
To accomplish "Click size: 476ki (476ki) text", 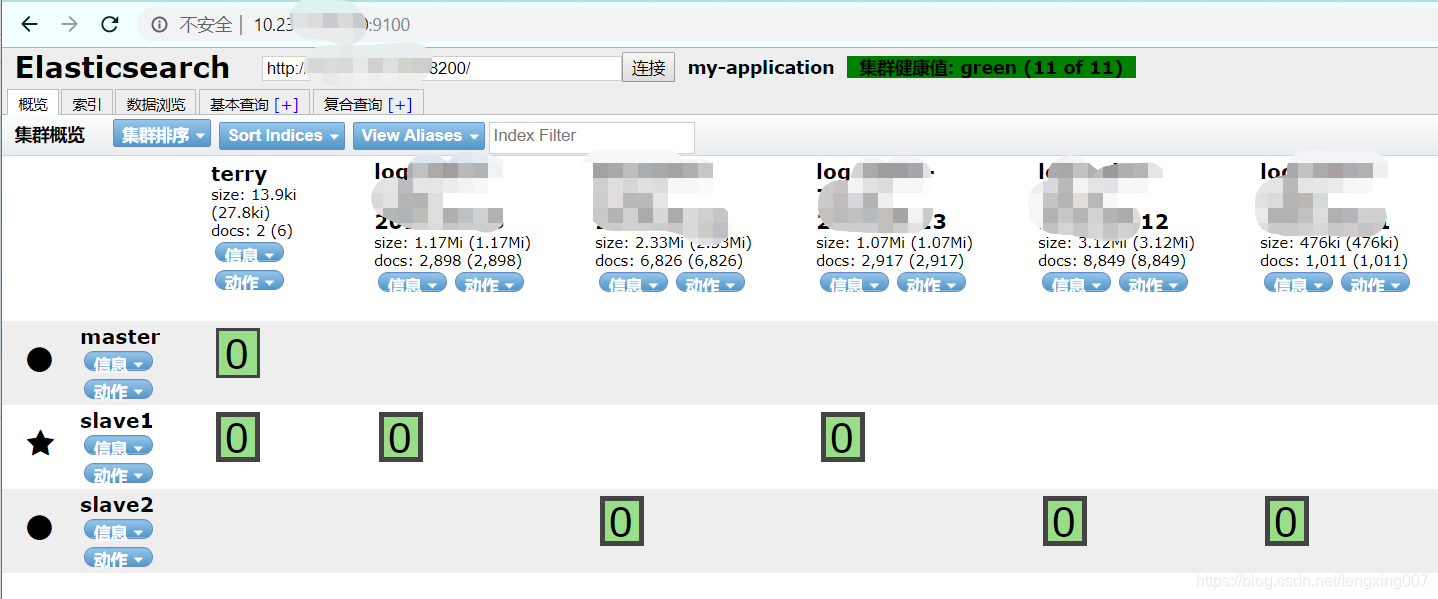I will coord(1329,242).
